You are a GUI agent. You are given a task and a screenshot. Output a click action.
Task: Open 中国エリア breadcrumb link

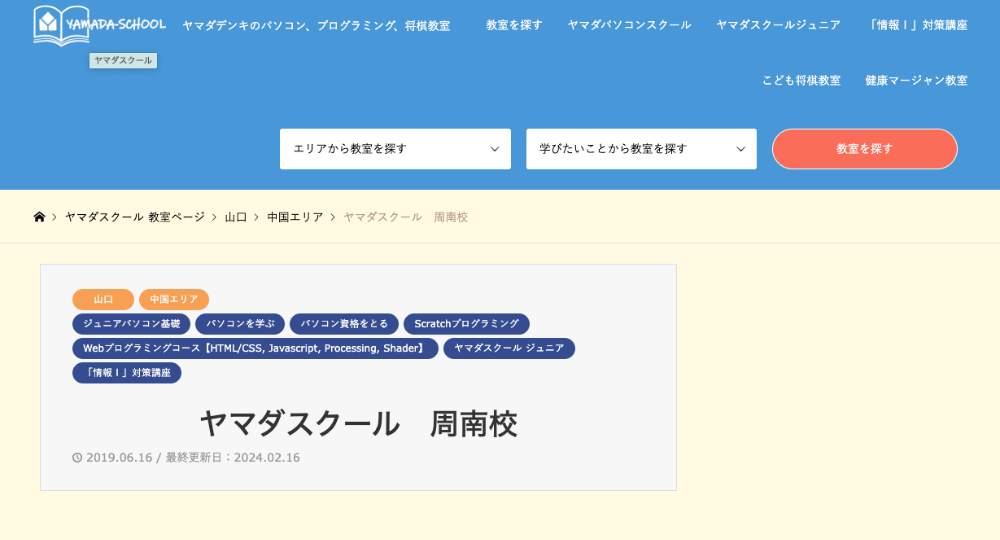[x=295, y=217]
